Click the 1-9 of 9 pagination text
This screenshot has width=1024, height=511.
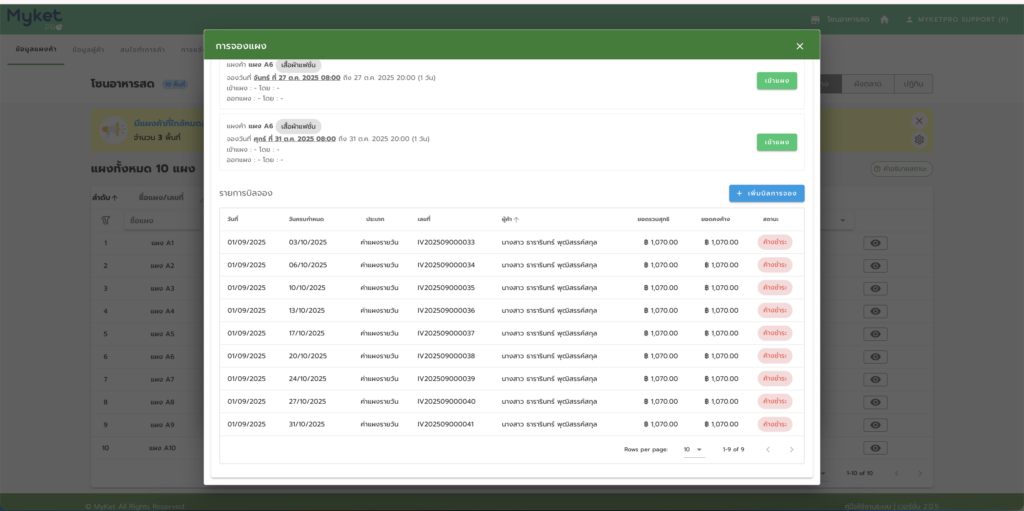pyautogui.click(x=733, y=450)
